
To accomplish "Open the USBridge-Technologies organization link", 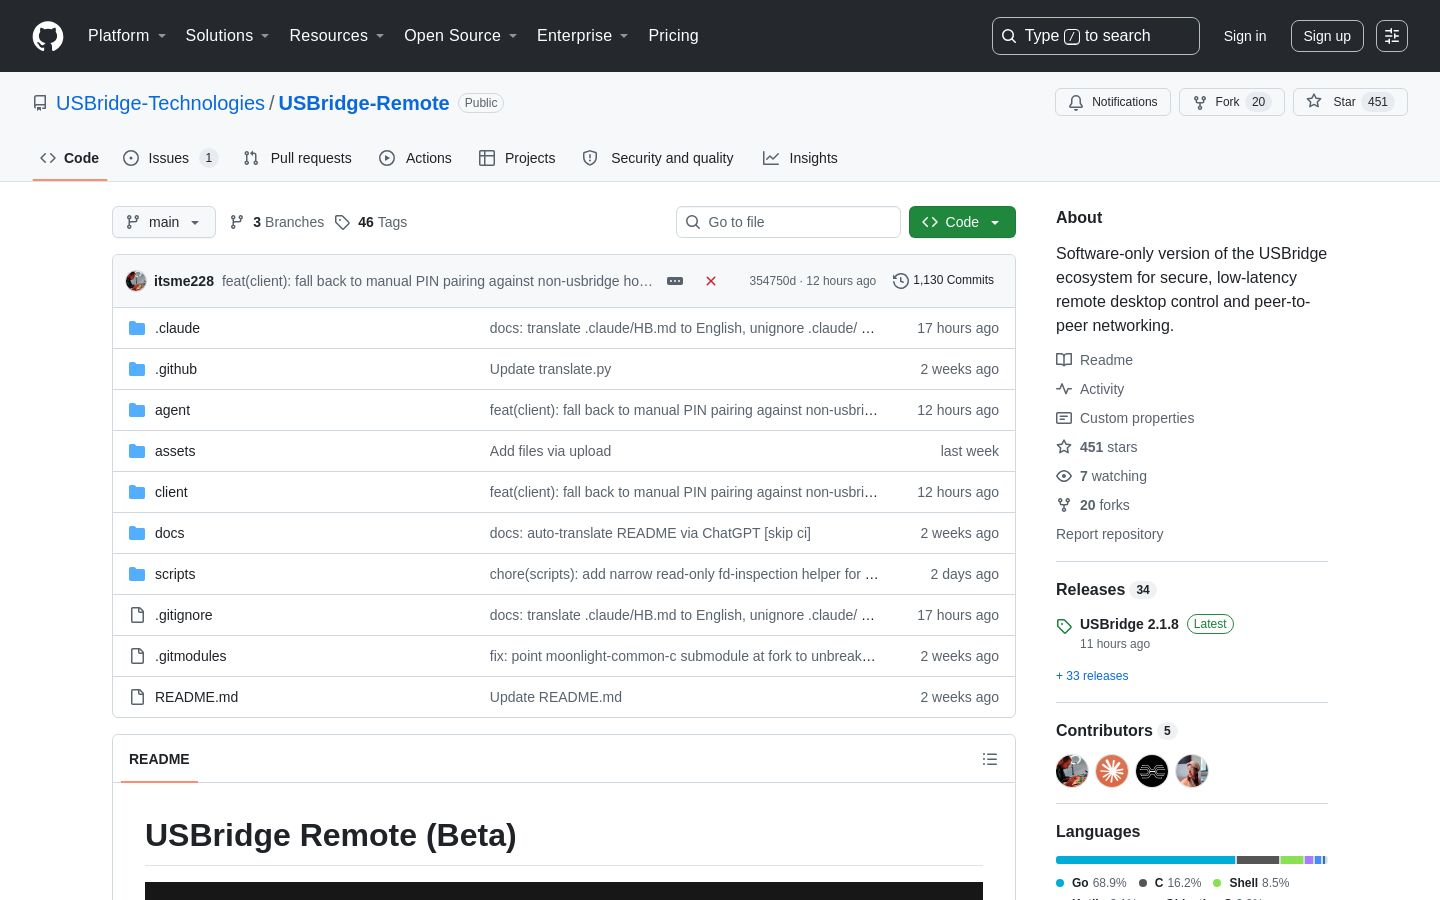I will click(x=160, y=103).
